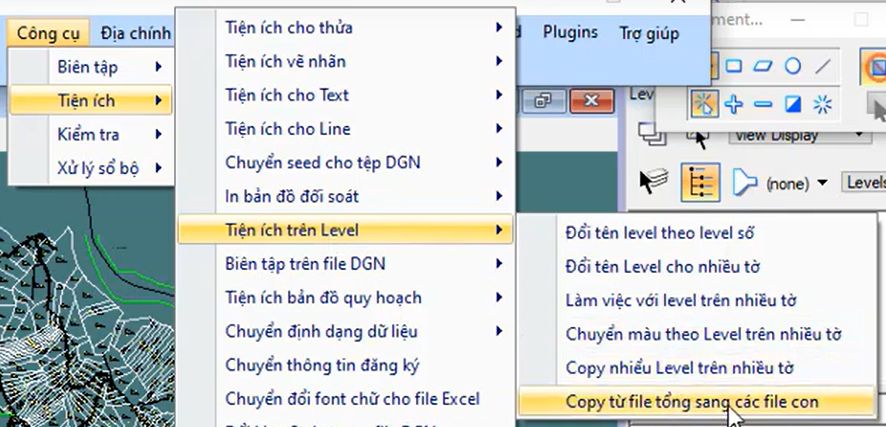Viewport: 886px width, 427px height.
Task: Open the View Display dropdown
Action: pos(800,136)
